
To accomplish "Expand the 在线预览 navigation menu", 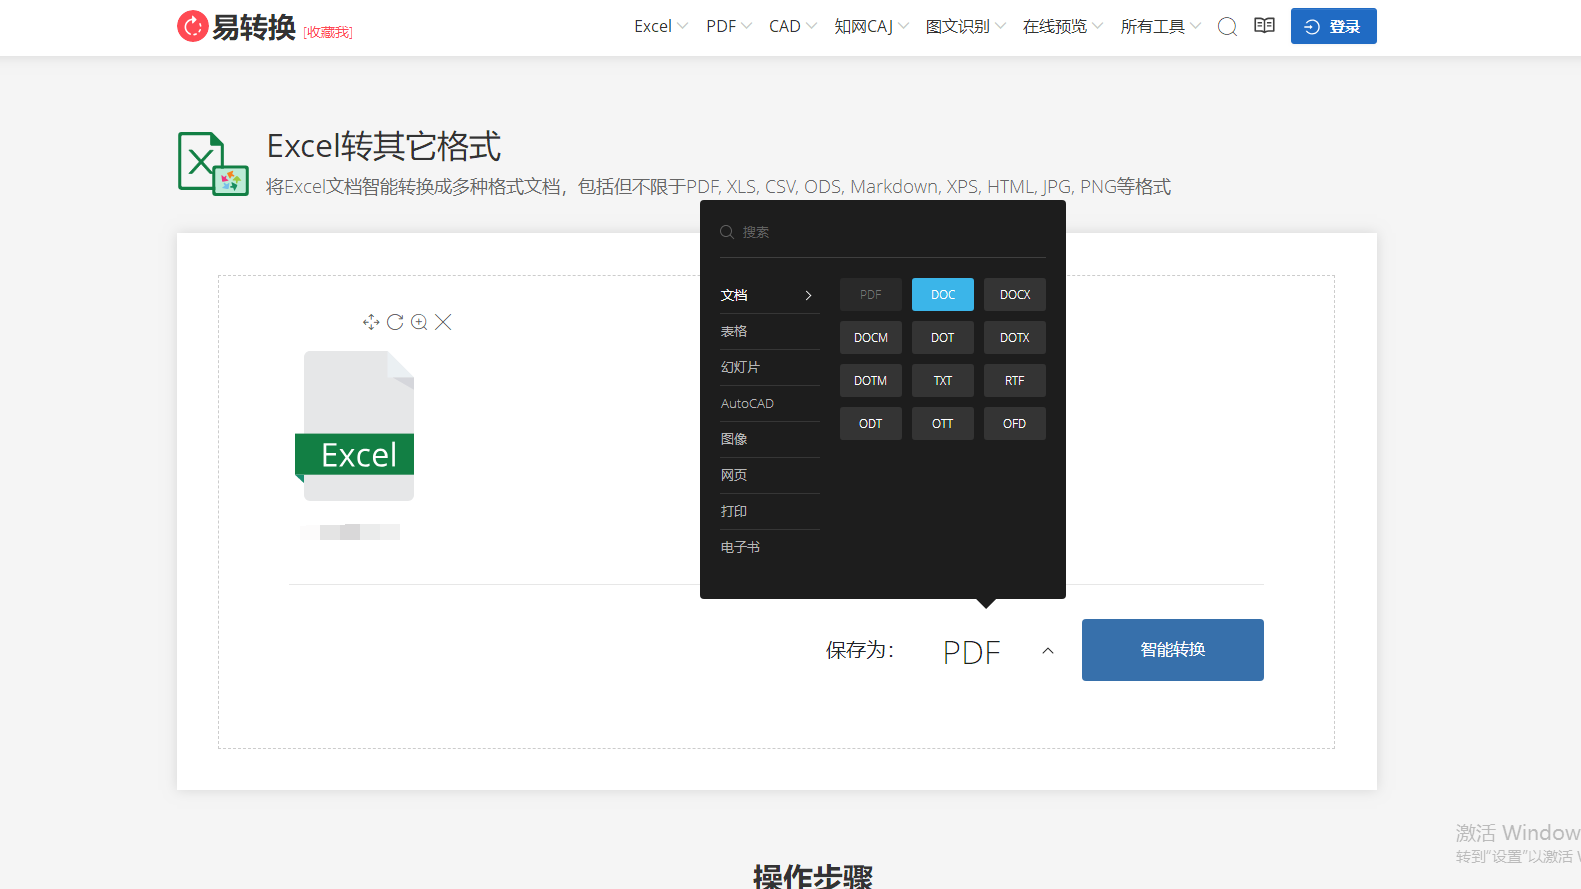I will pyautogui.click(x=1063, y=26).
